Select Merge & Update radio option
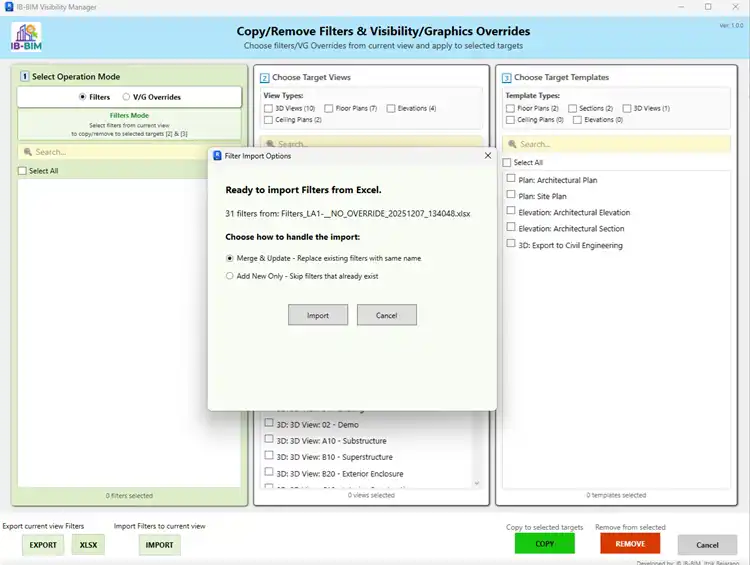Image resolution: width=750 pixels, height=565 pixels. click(230, 258)
